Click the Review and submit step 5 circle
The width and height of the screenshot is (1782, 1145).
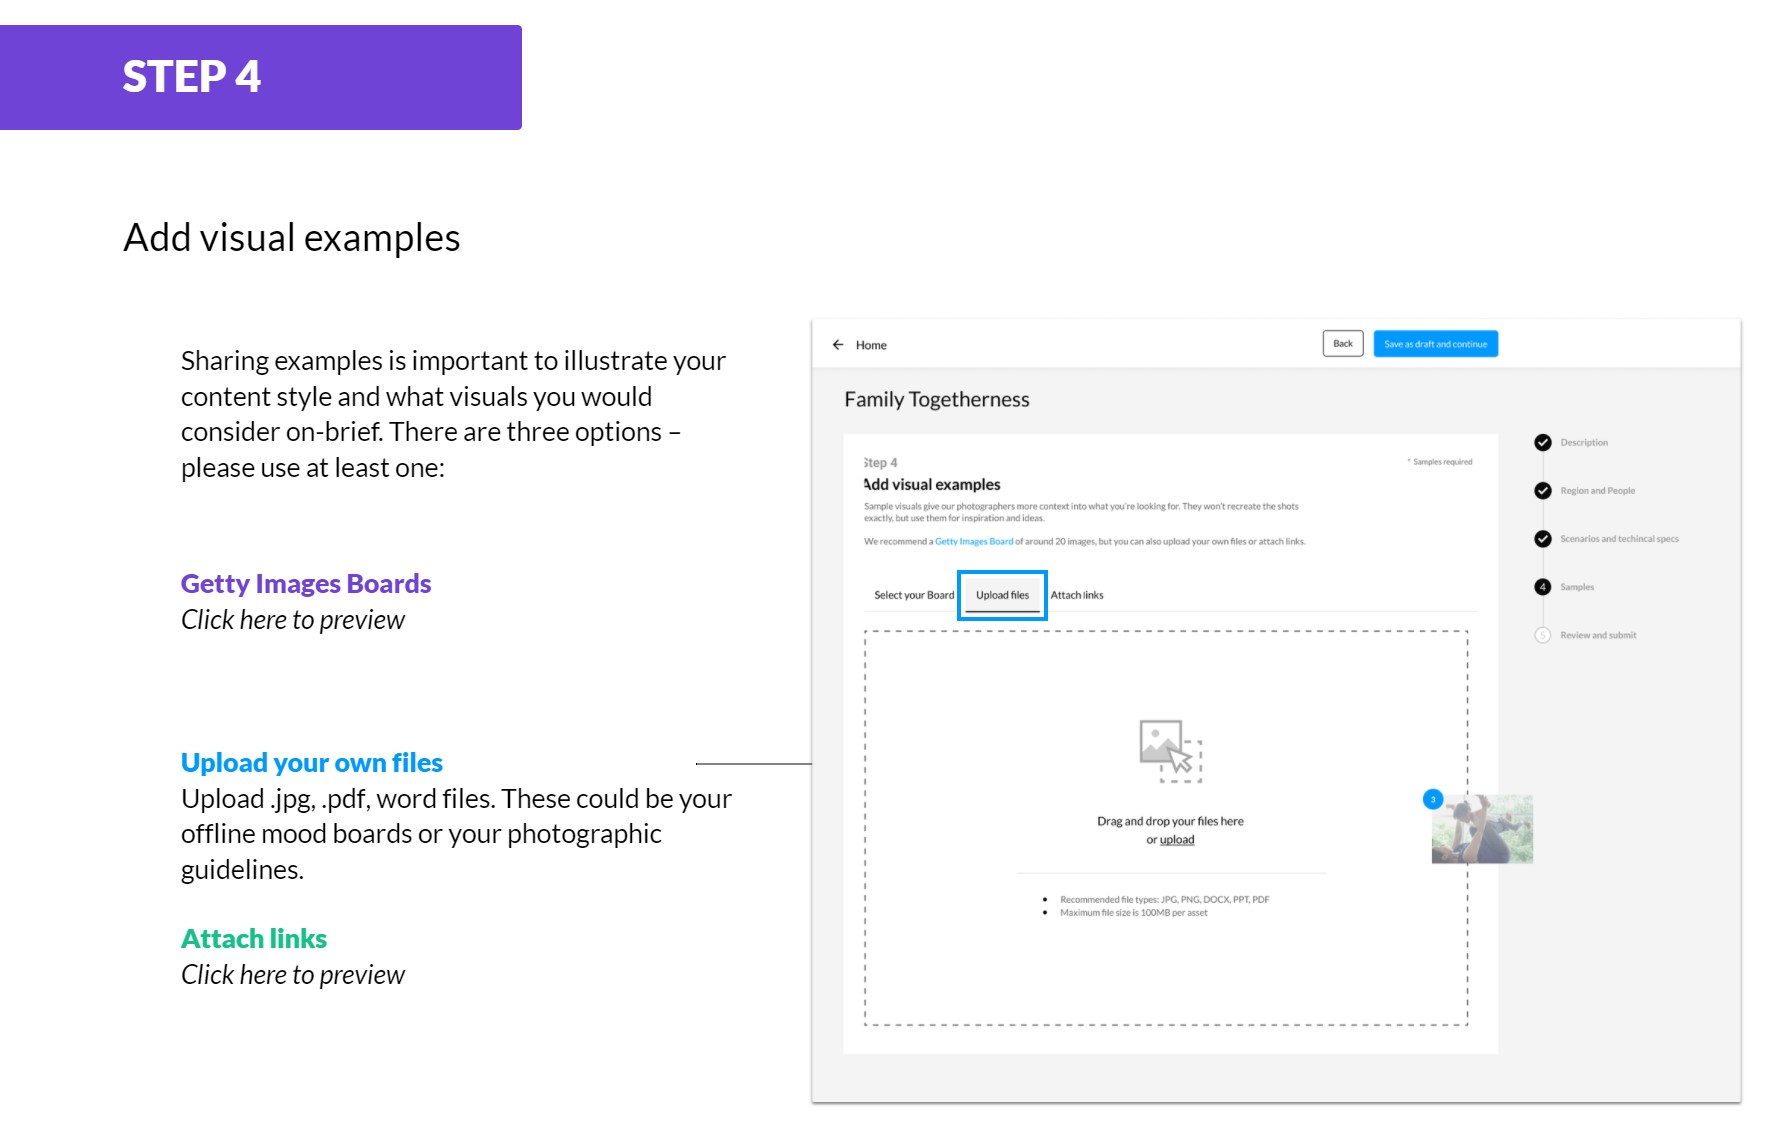pos(1543,635)
